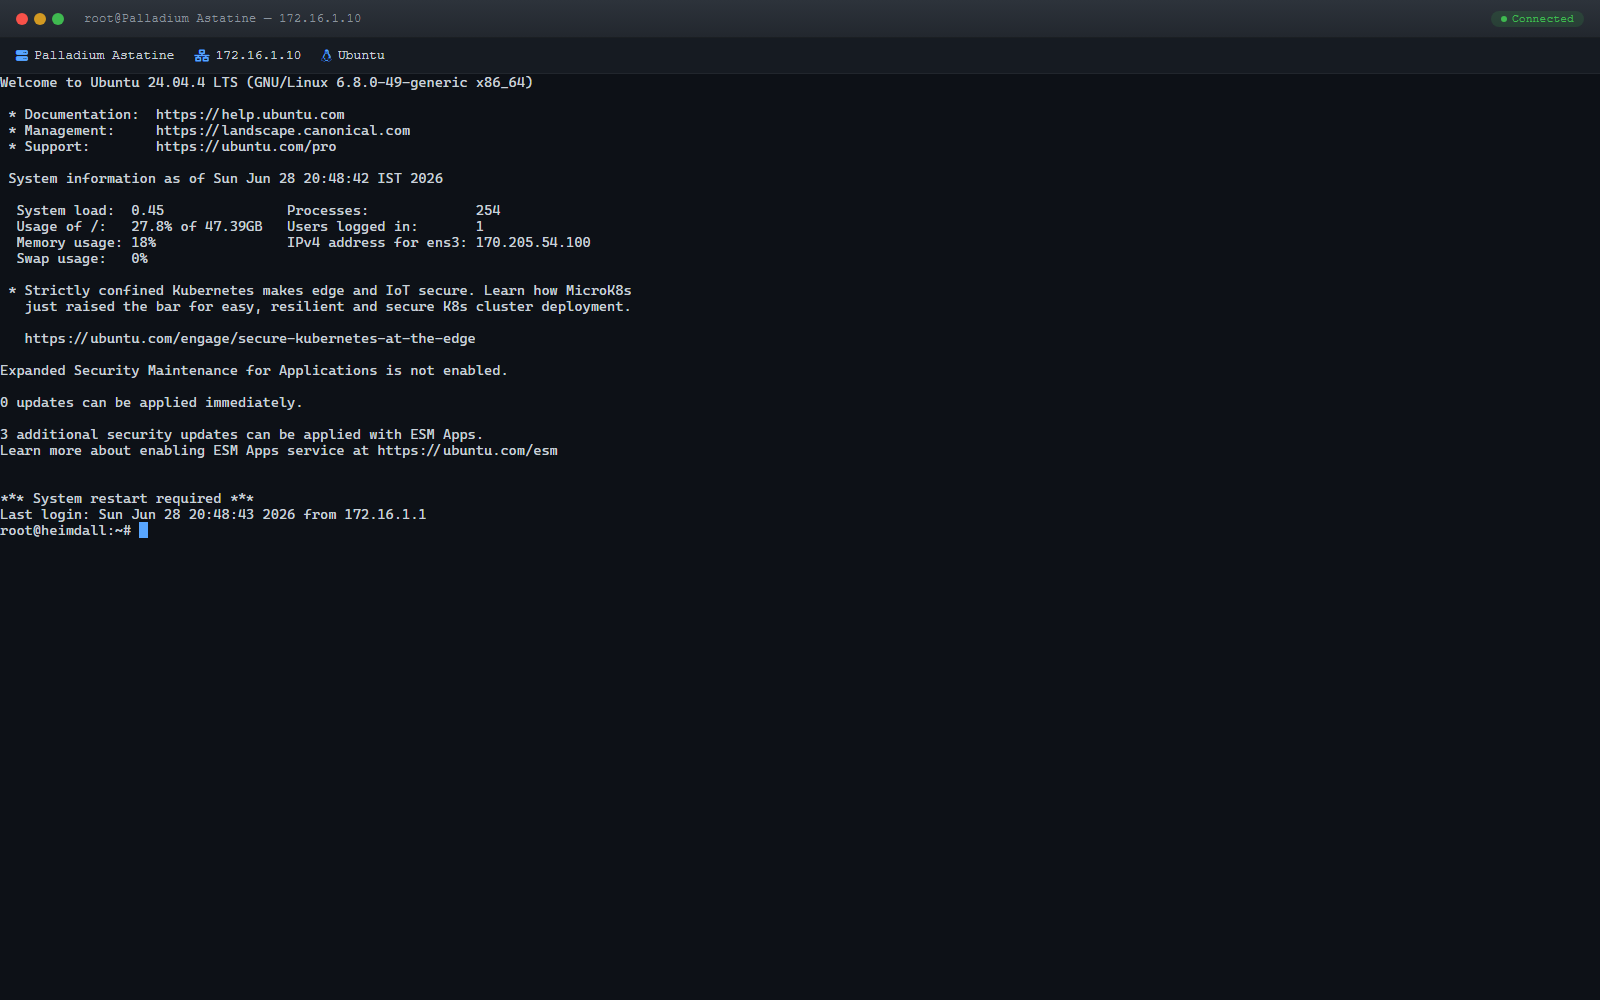Open the https://landscape.canonical.com link
The height and width of the screenshot is (1000, 1600).
point(283,131)
